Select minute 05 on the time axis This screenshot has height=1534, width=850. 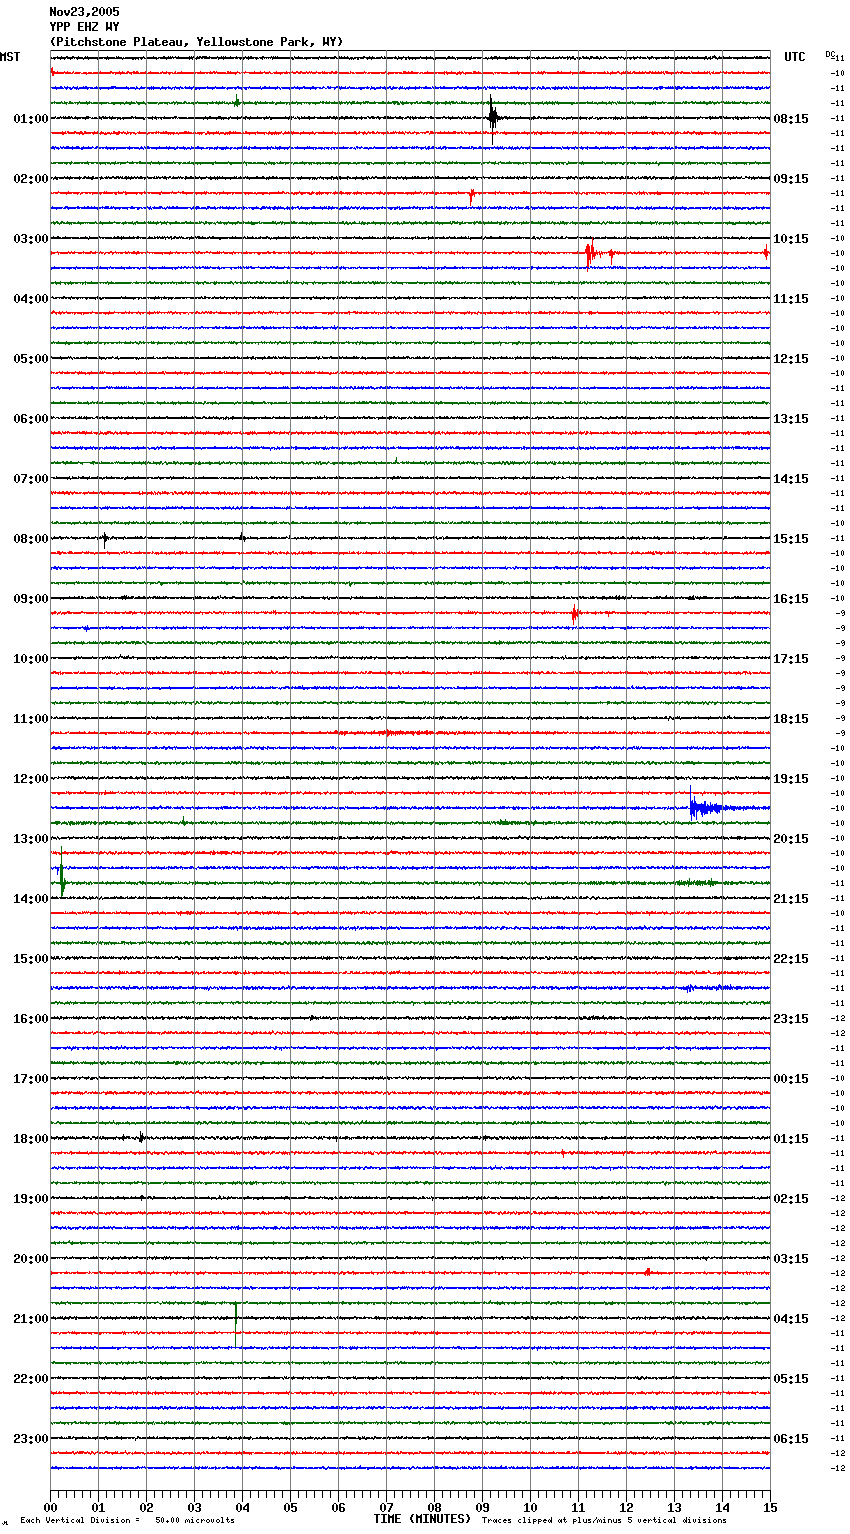coord(290,1507)
